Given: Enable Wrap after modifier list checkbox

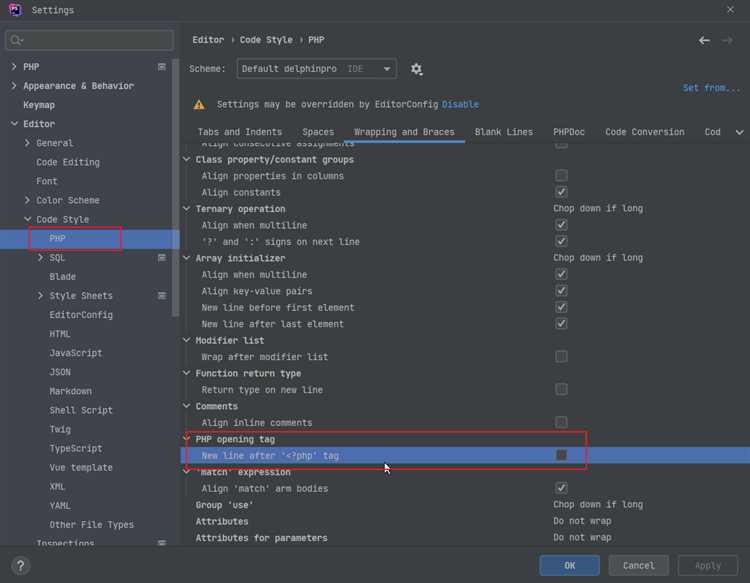Looking at the screenshot, I should [x=561, y=356].
